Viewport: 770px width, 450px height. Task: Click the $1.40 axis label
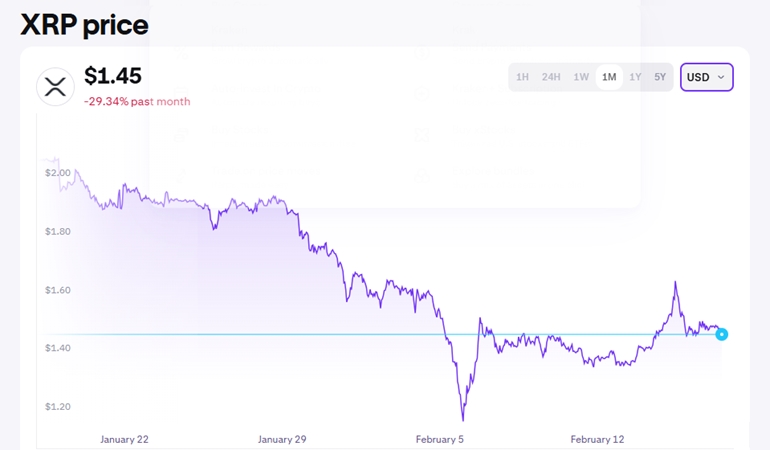pyautogui.click(x=58, y=348)
